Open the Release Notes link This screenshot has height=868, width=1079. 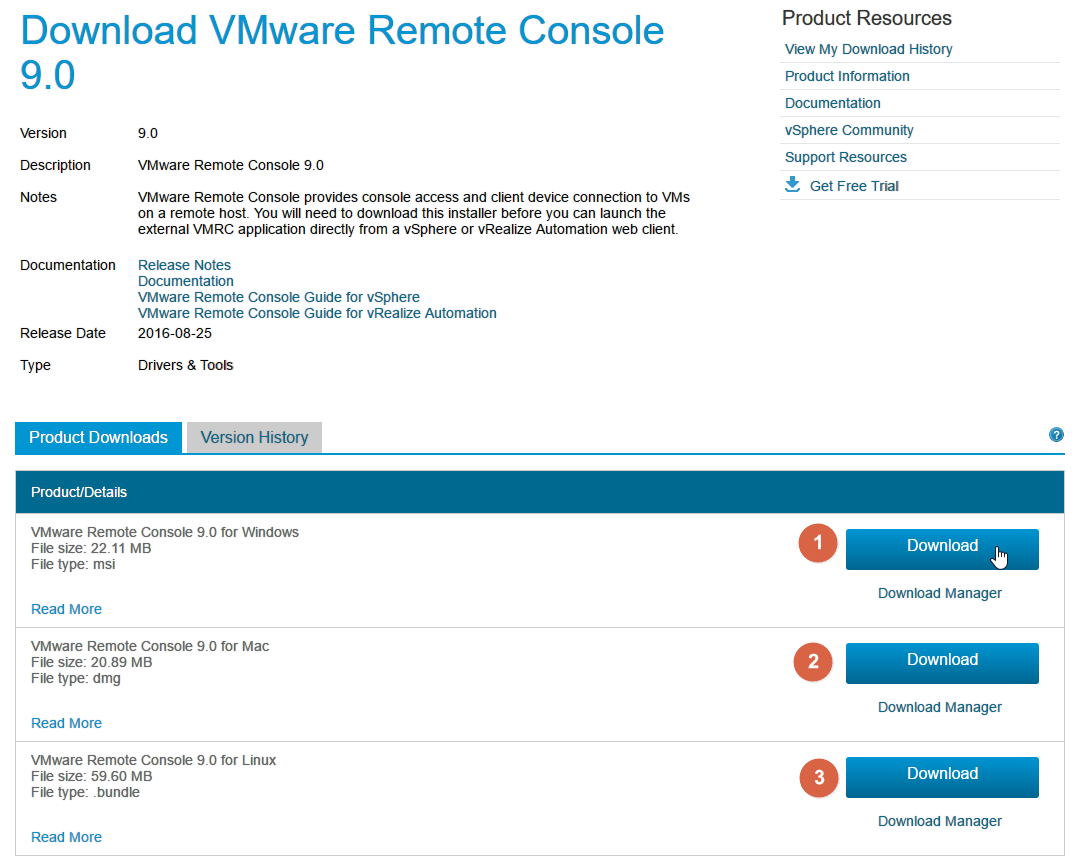coord(184,265)
